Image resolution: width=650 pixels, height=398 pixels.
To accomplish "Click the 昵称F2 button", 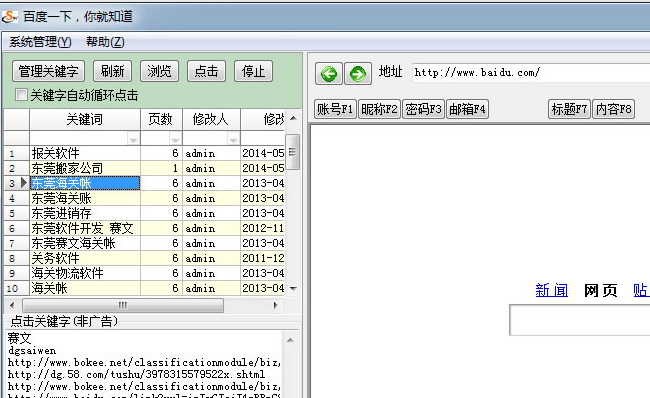I will 379,109.
